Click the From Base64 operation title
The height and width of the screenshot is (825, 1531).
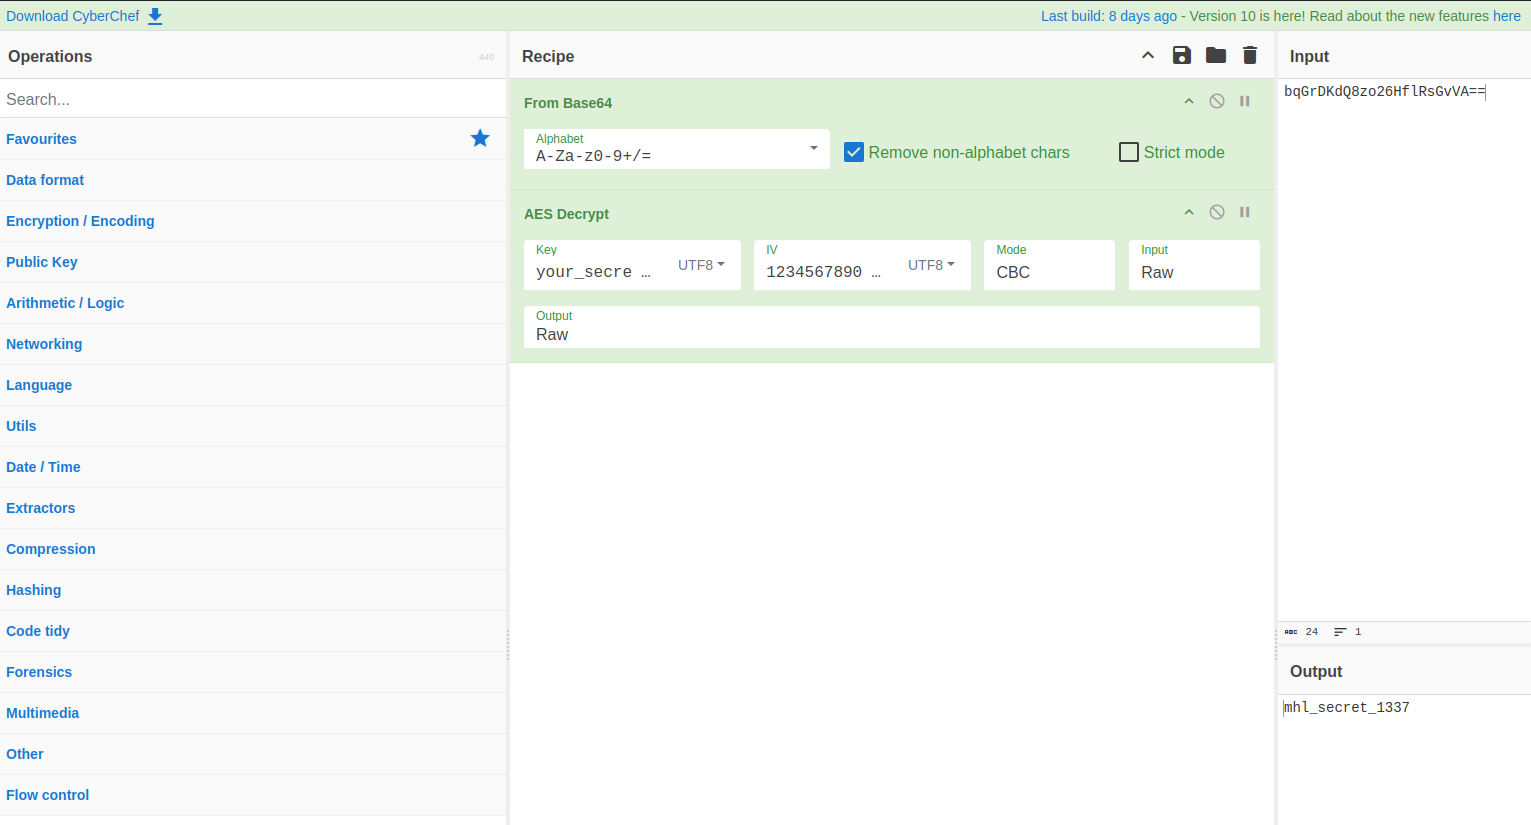click(568, 103)
